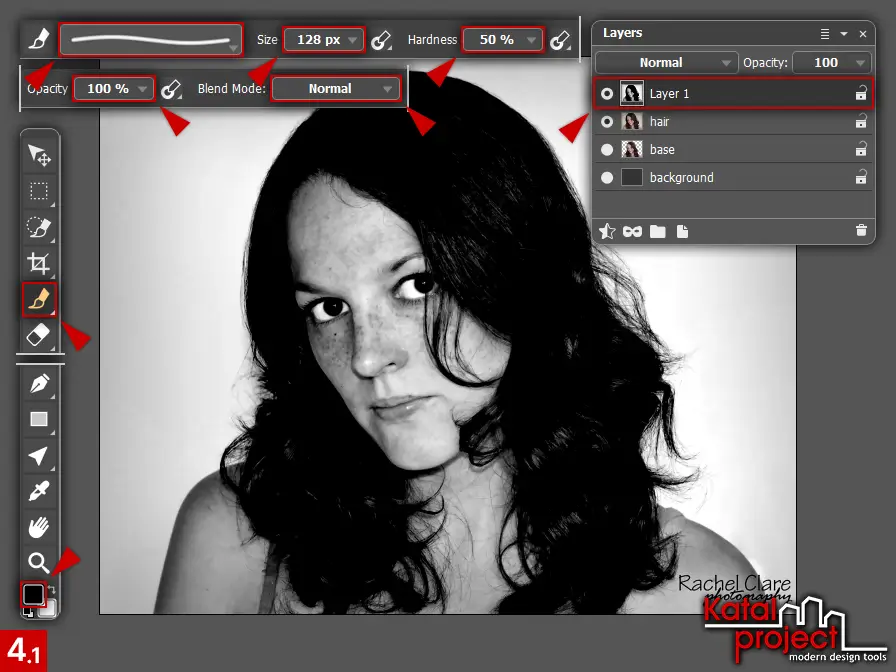Delete the selected layer with trash button
The height and width of the screenshot is (672, 896).
(861, 231)
